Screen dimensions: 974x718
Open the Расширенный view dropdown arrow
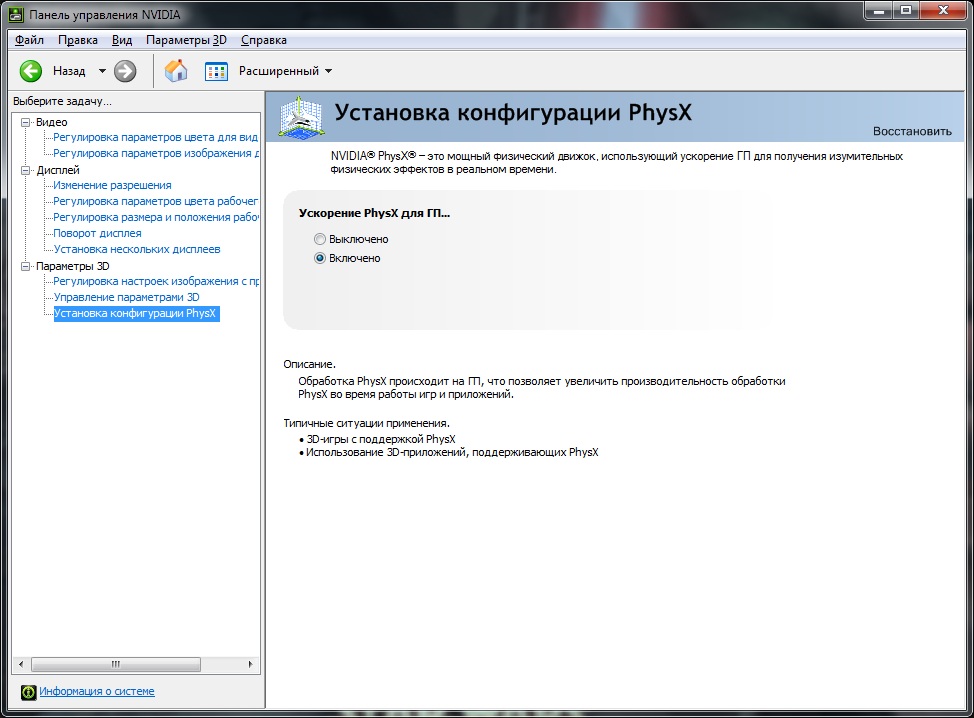[329, 71]
